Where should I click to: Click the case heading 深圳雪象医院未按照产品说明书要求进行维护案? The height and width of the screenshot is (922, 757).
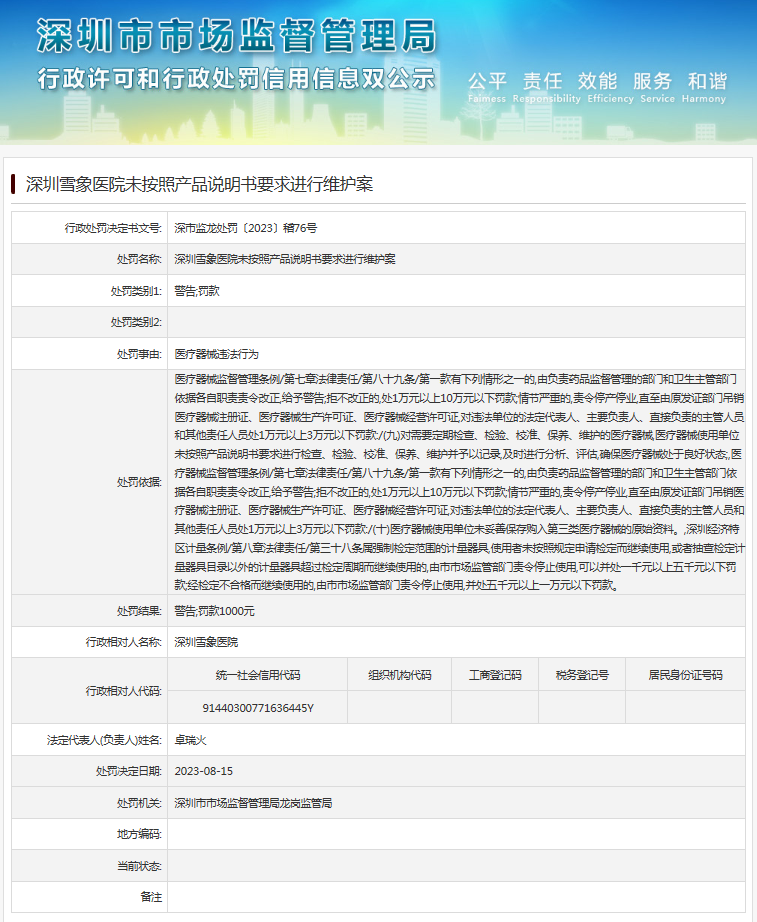coord(199,184)
